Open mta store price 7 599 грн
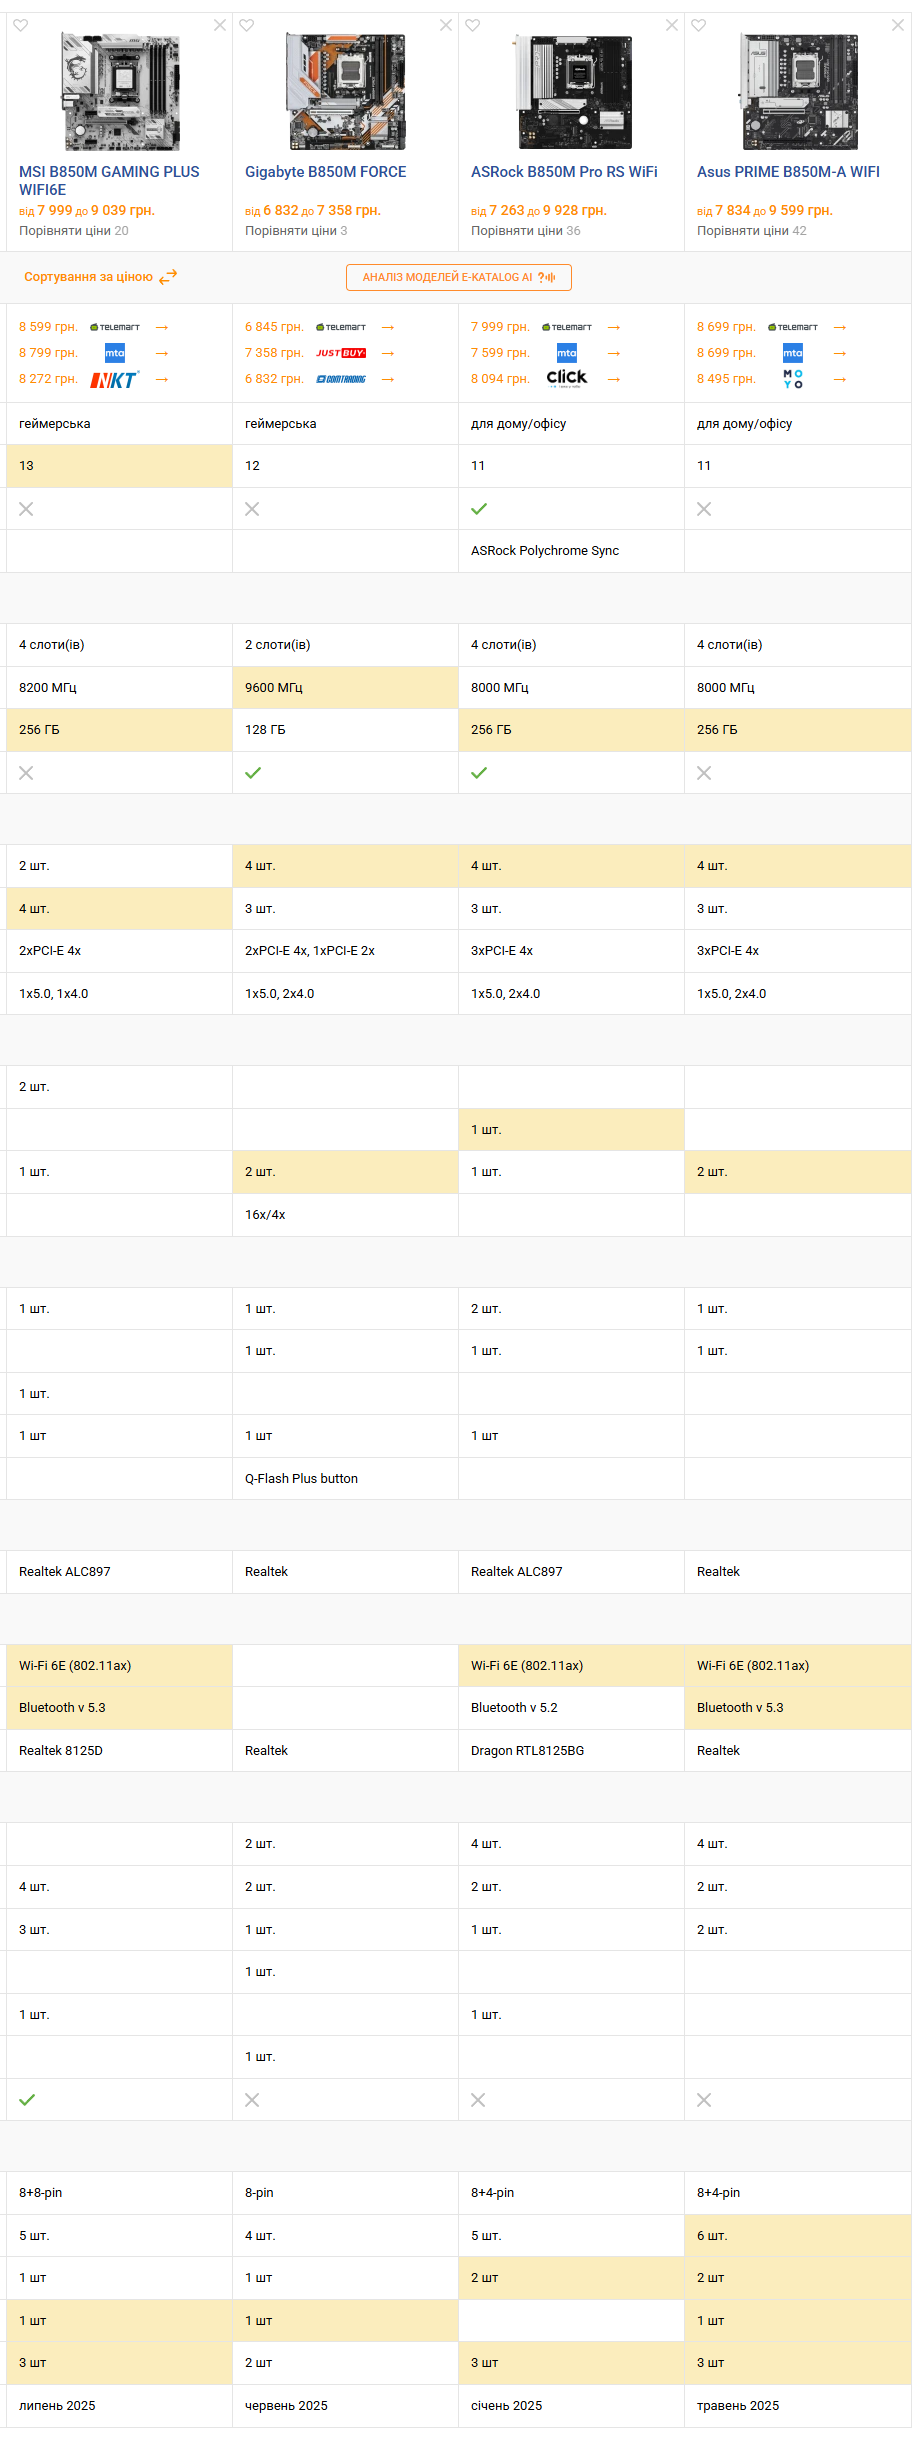916x2441 pixels. click(x=501, y=353)
